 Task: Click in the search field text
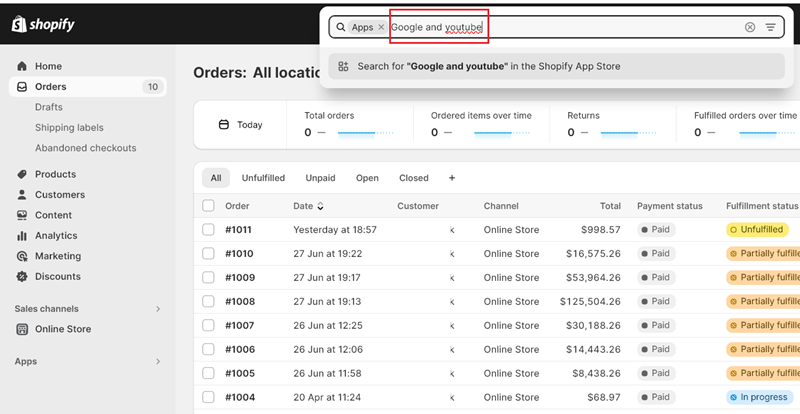pos(437,27)
